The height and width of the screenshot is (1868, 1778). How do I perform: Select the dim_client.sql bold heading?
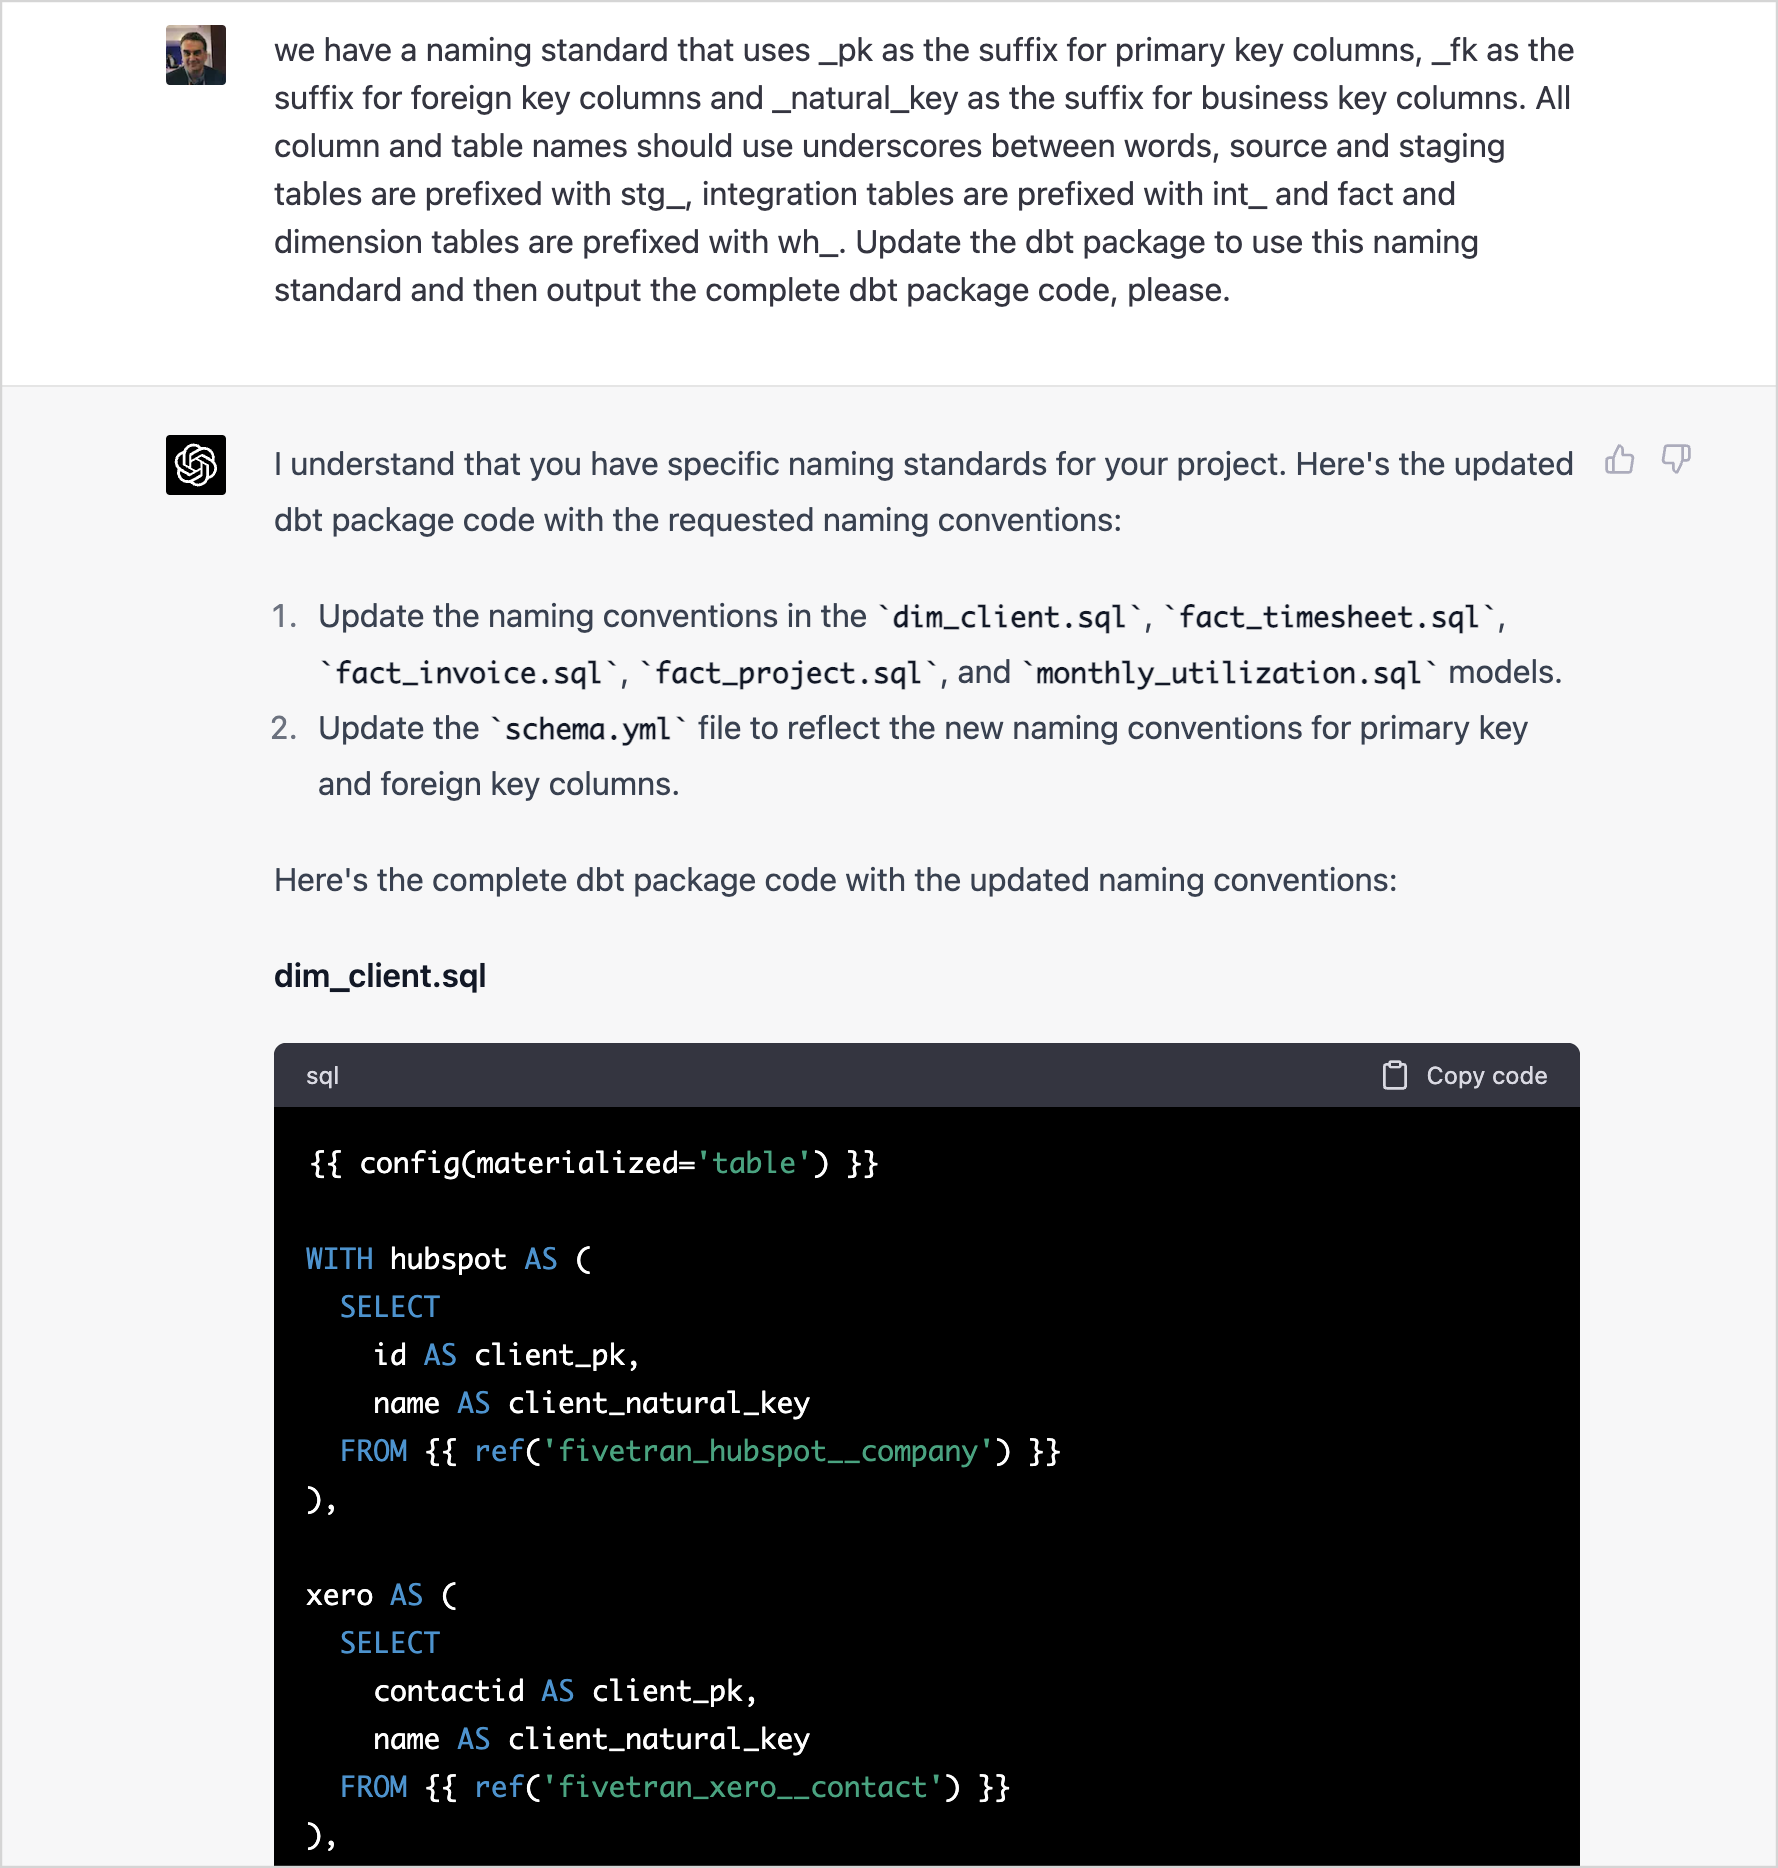pos(380,976)
